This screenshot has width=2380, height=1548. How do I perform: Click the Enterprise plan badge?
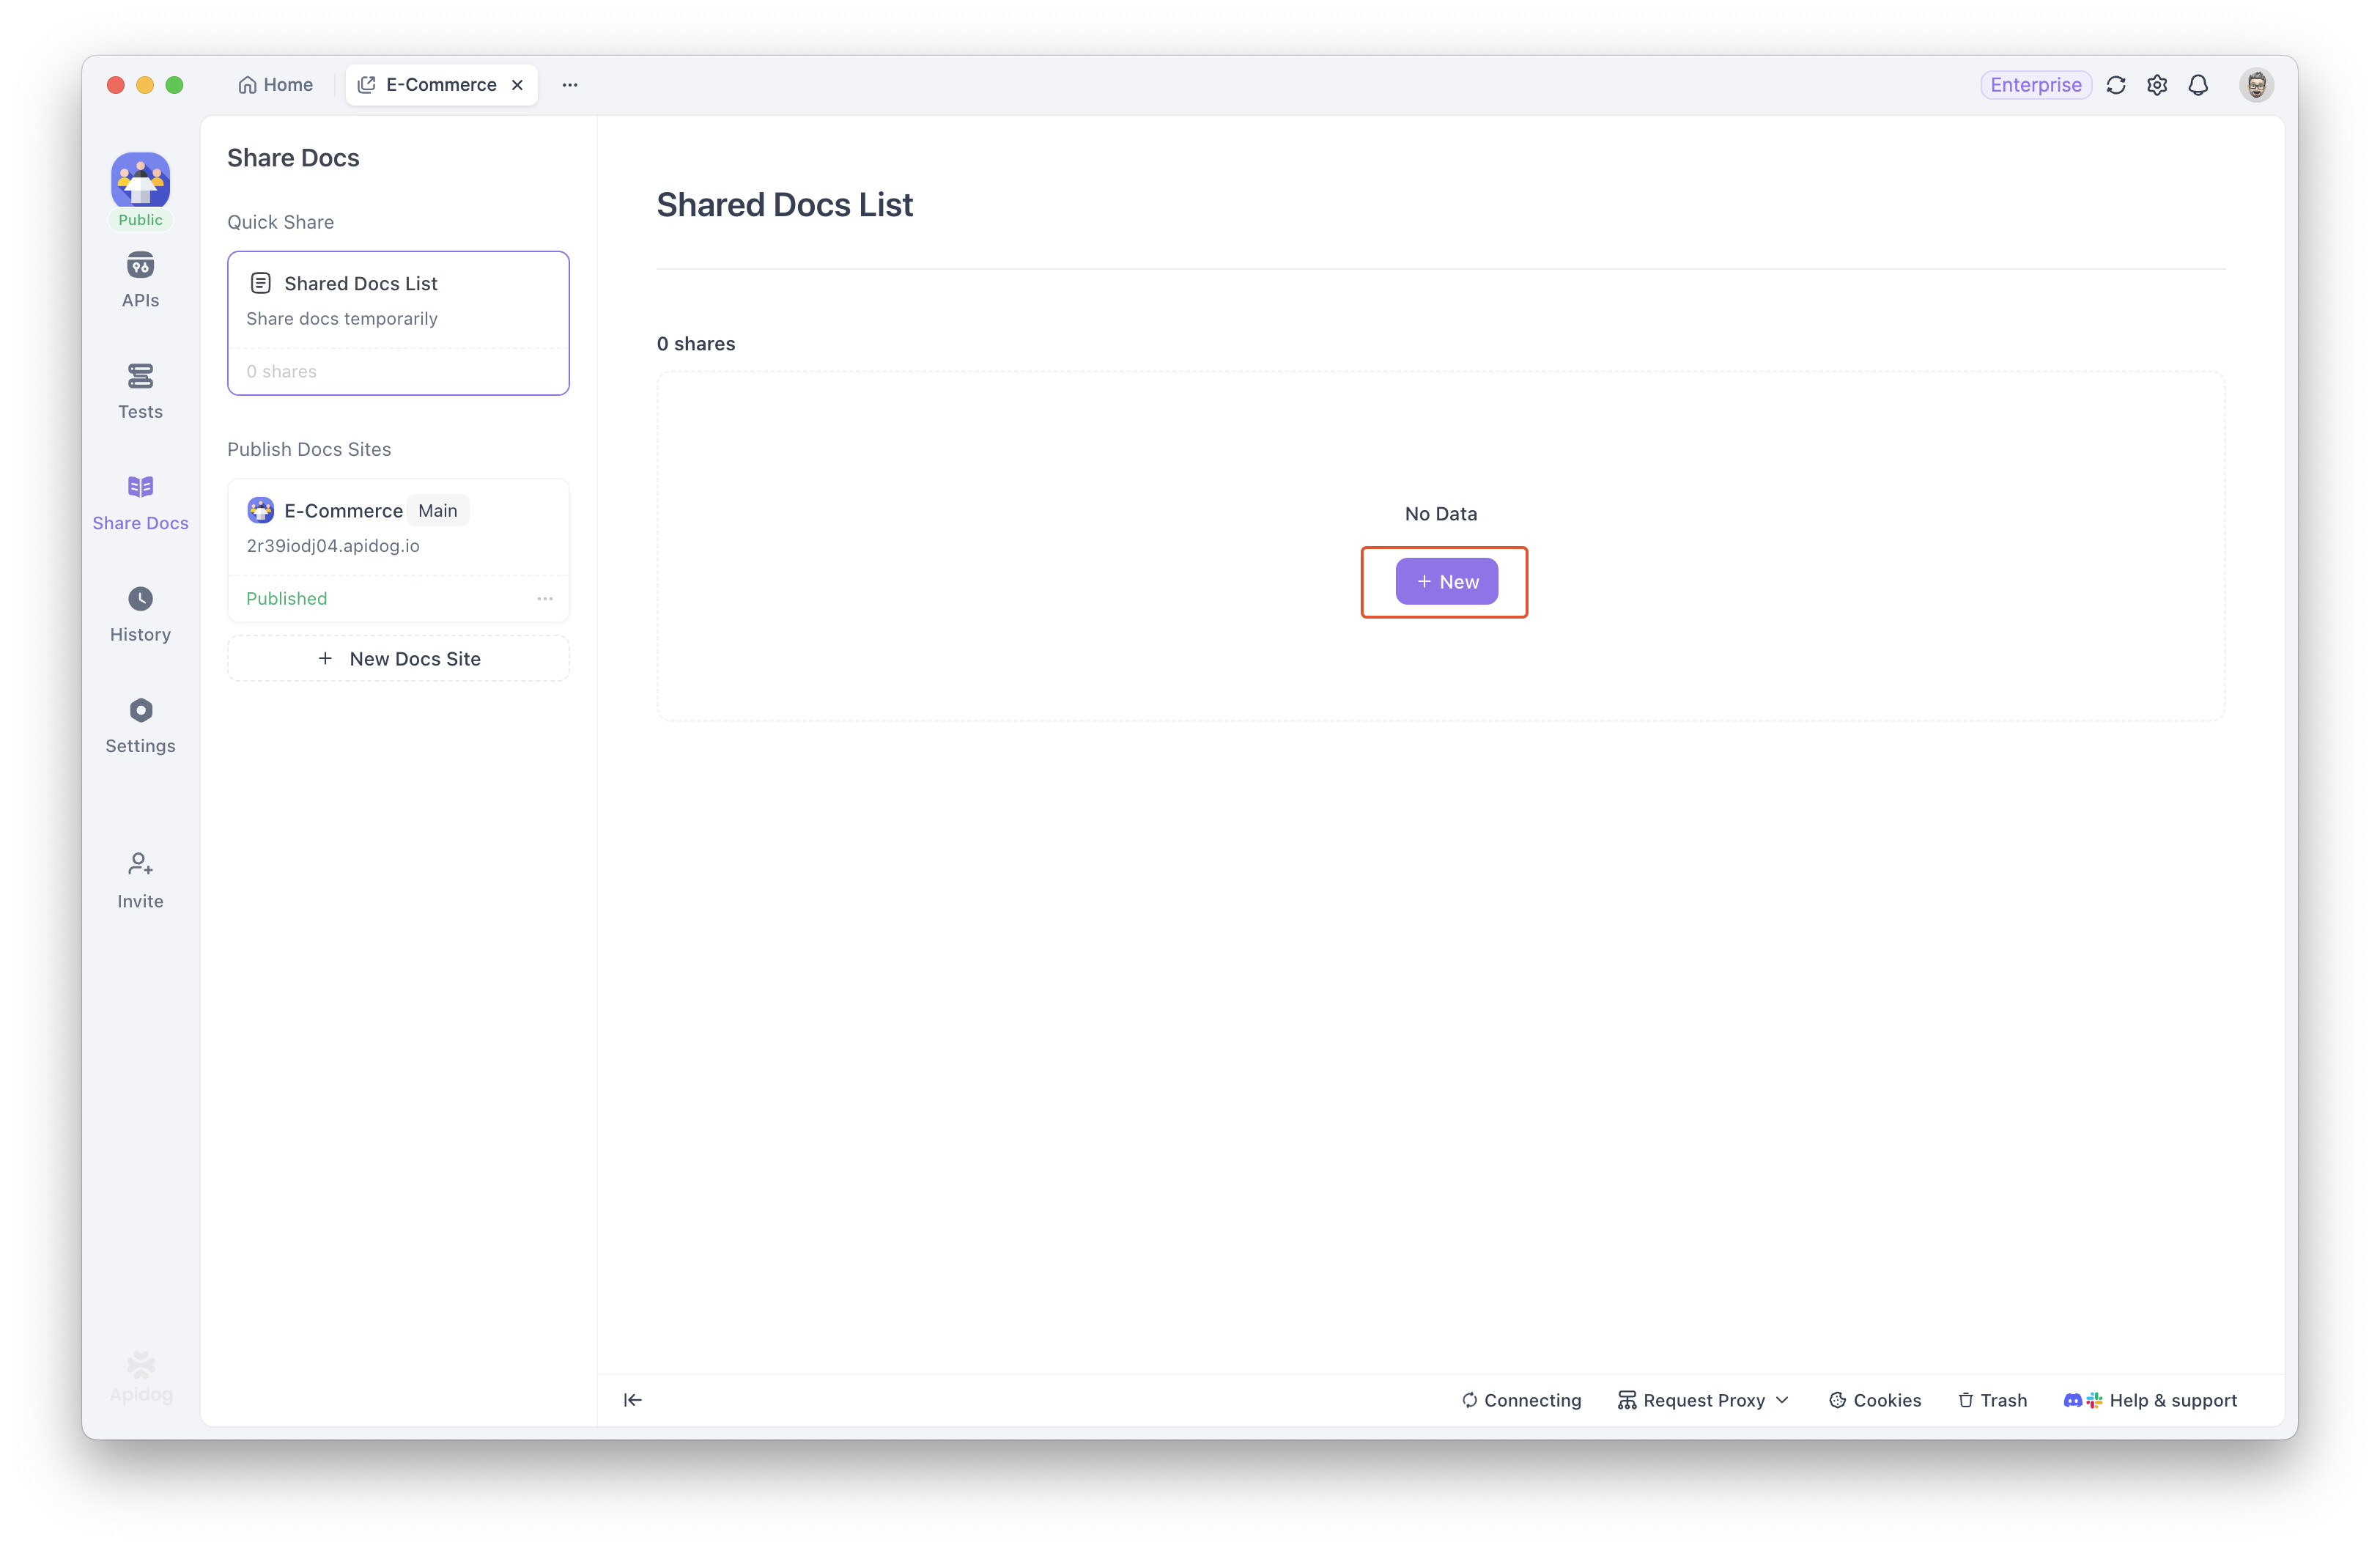coord(2035,85)
